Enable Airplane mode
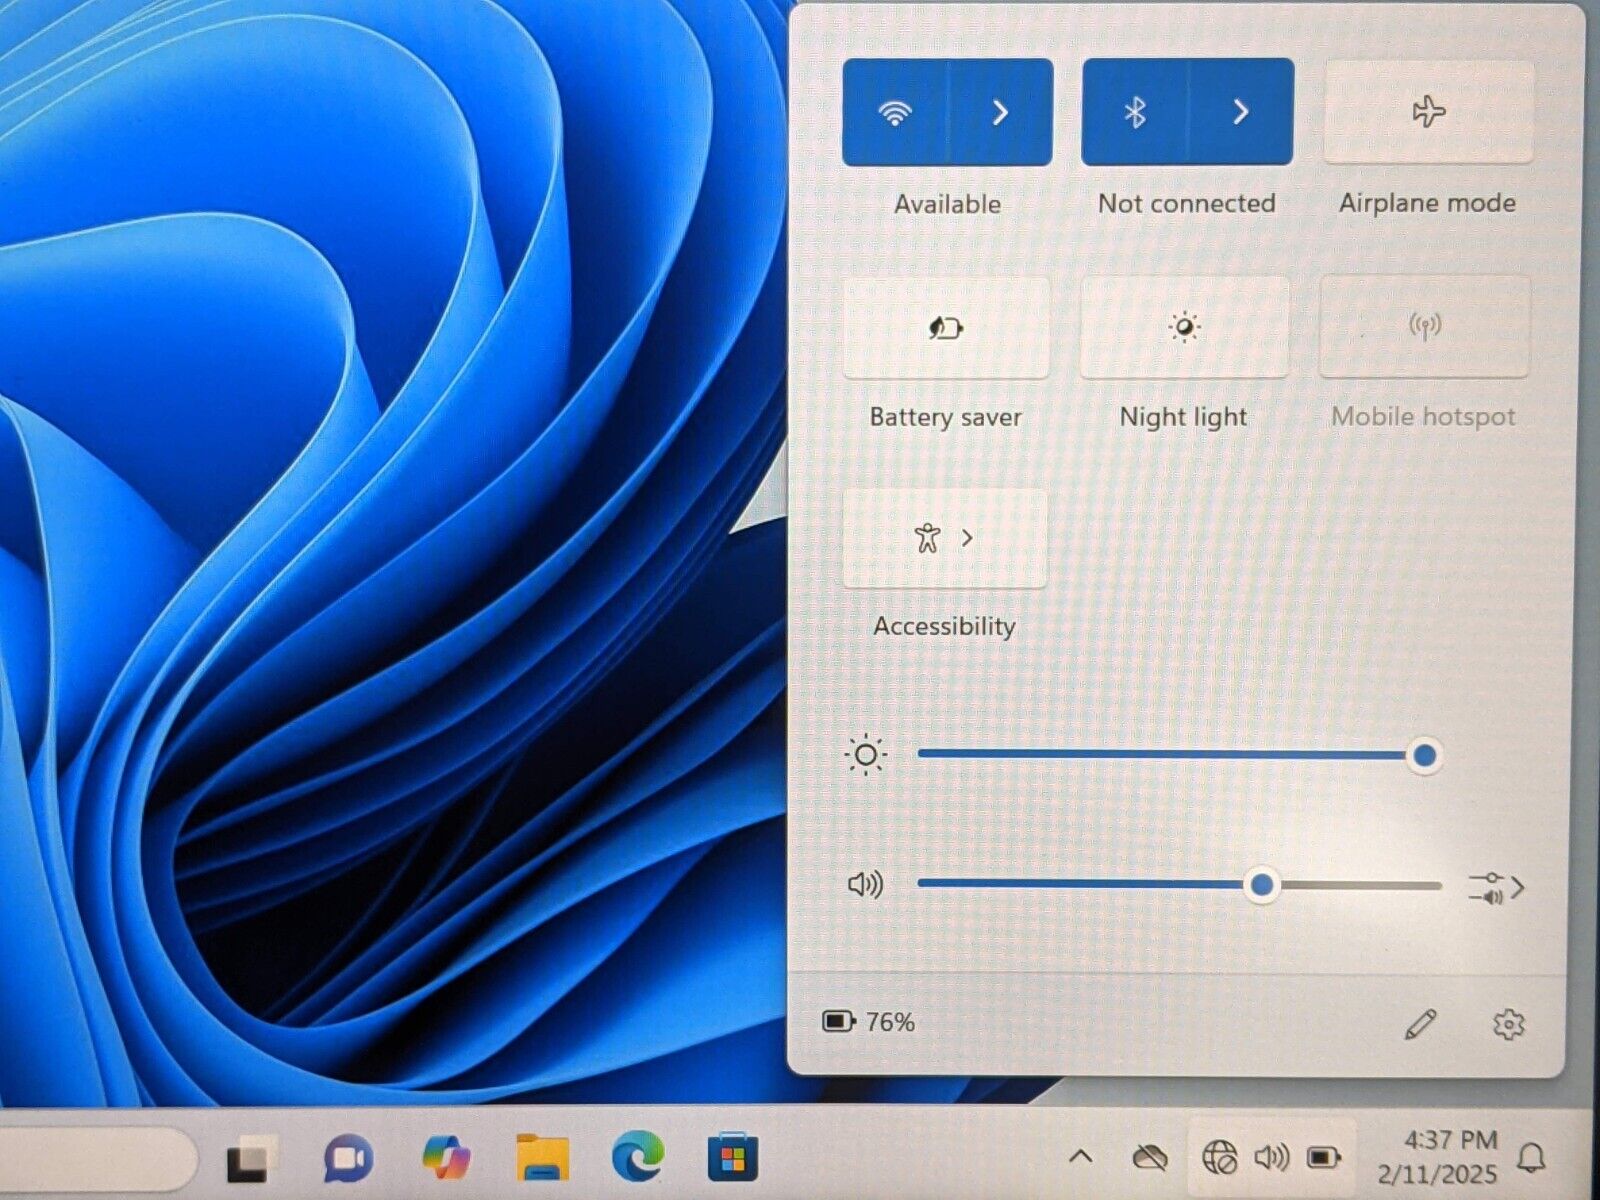Viewport: 1600px width, 1200px height. (x=1428, y=112)
